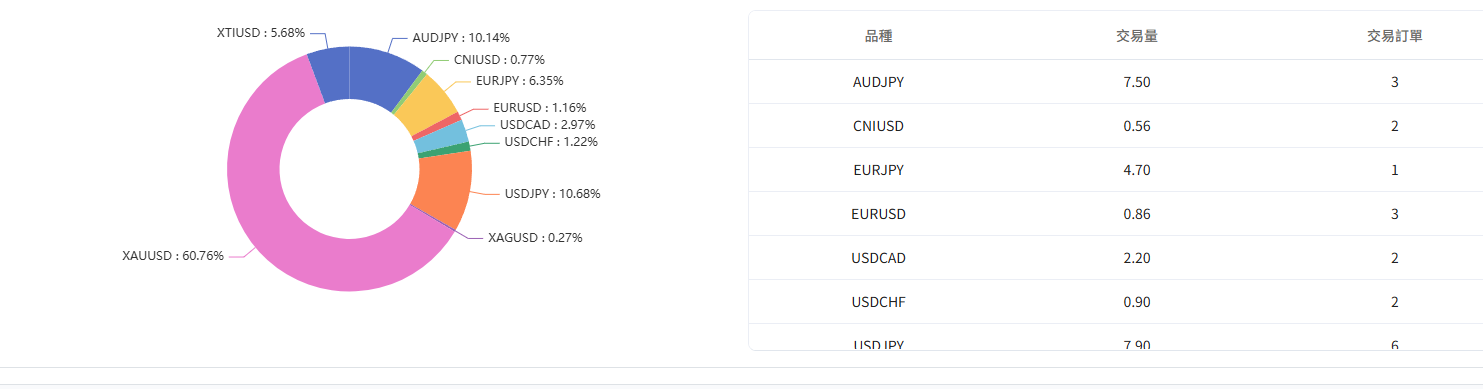This screenshot has height=389, width=1483.
Task: Click the 交易量 column header
Action: click(1137, 36)
